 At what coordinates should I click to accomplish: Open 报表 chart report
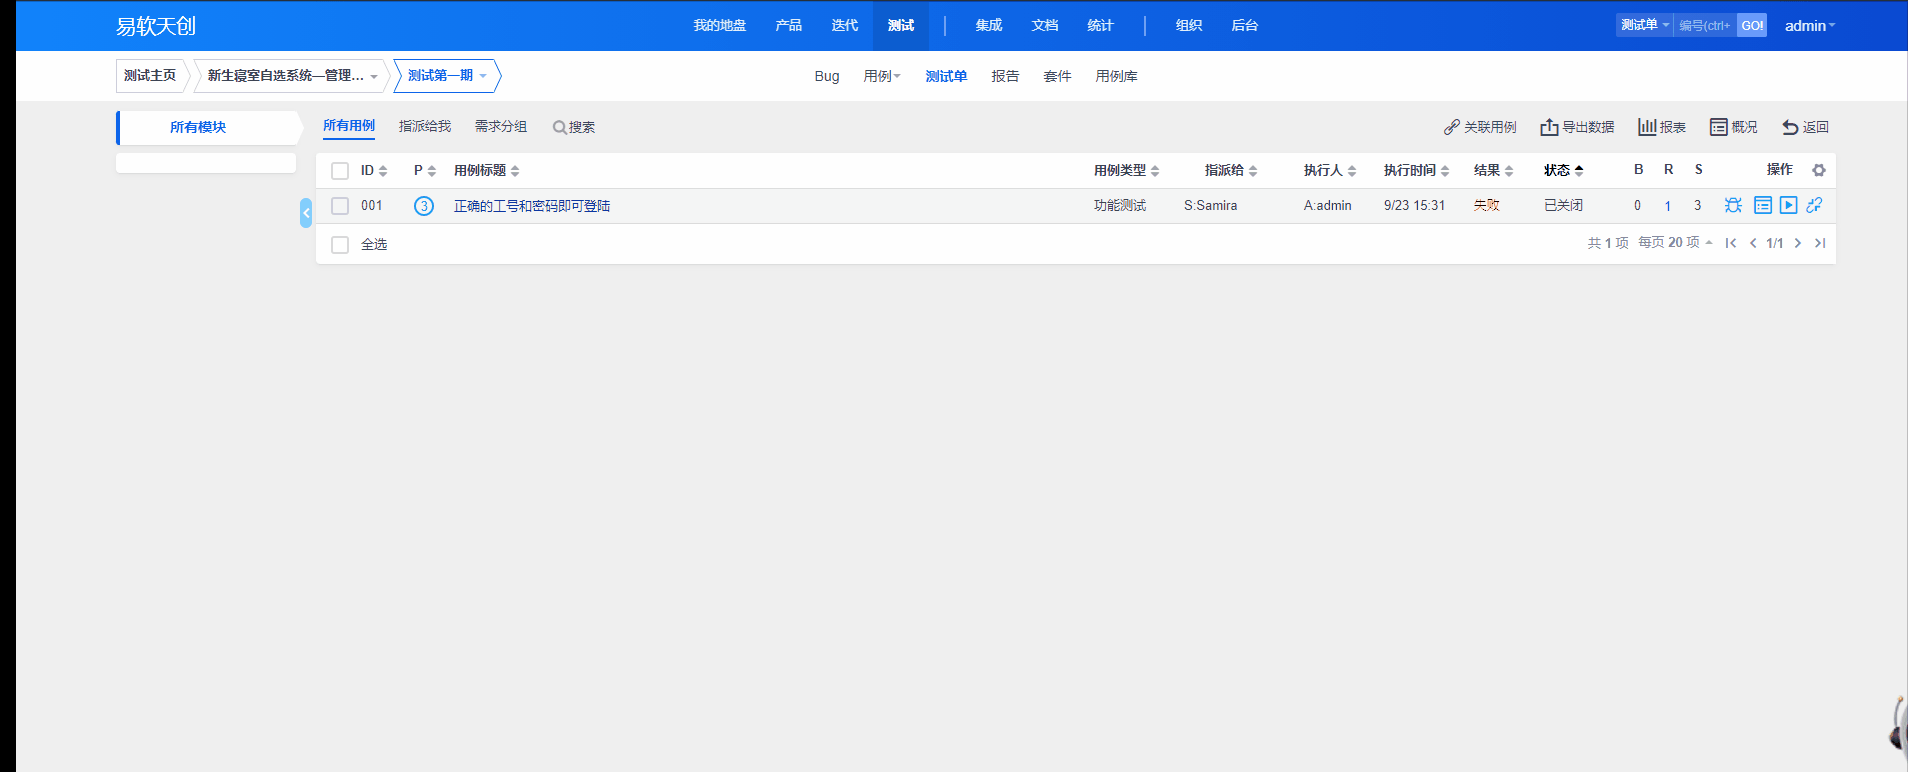pyautogui.click(x=1662, y=127)
